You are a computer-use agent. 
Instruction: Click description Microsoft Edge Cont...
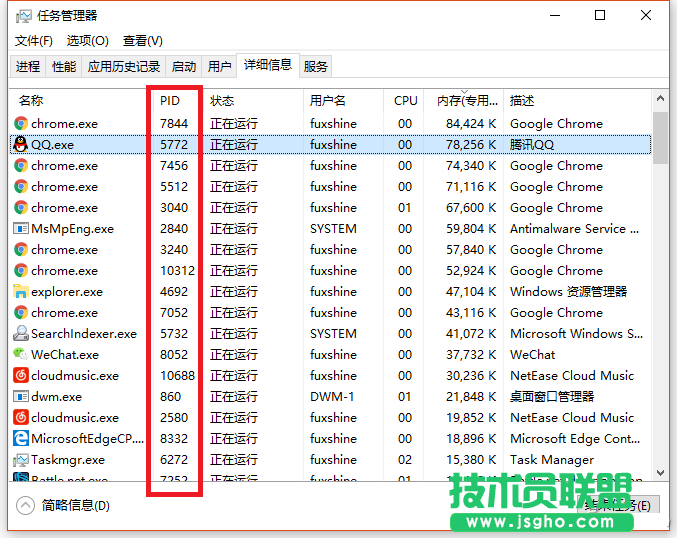coord(575,439)
